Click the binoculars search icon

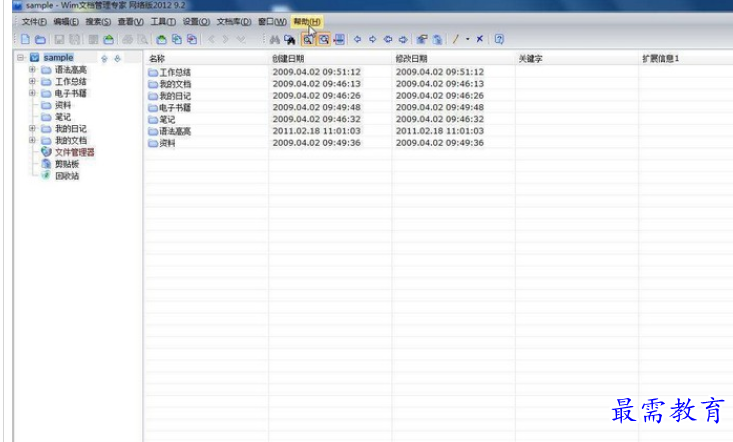click(275, 40)
